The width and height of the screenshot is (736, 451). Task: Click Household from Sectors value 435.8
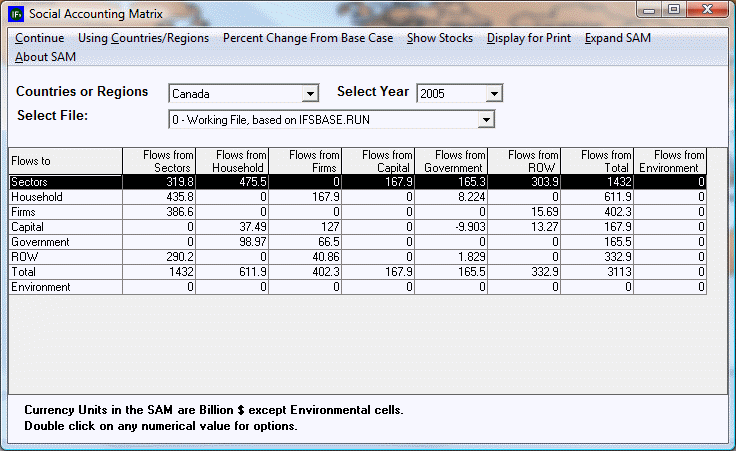[159, 197]
